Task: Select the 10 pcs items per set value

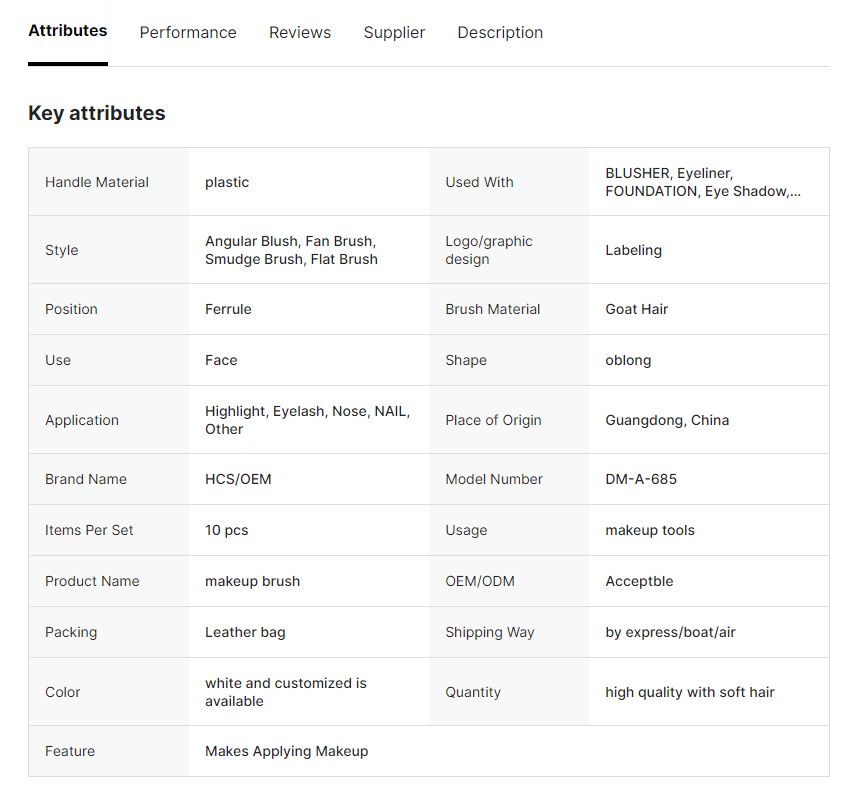Action: pos(226,530)
